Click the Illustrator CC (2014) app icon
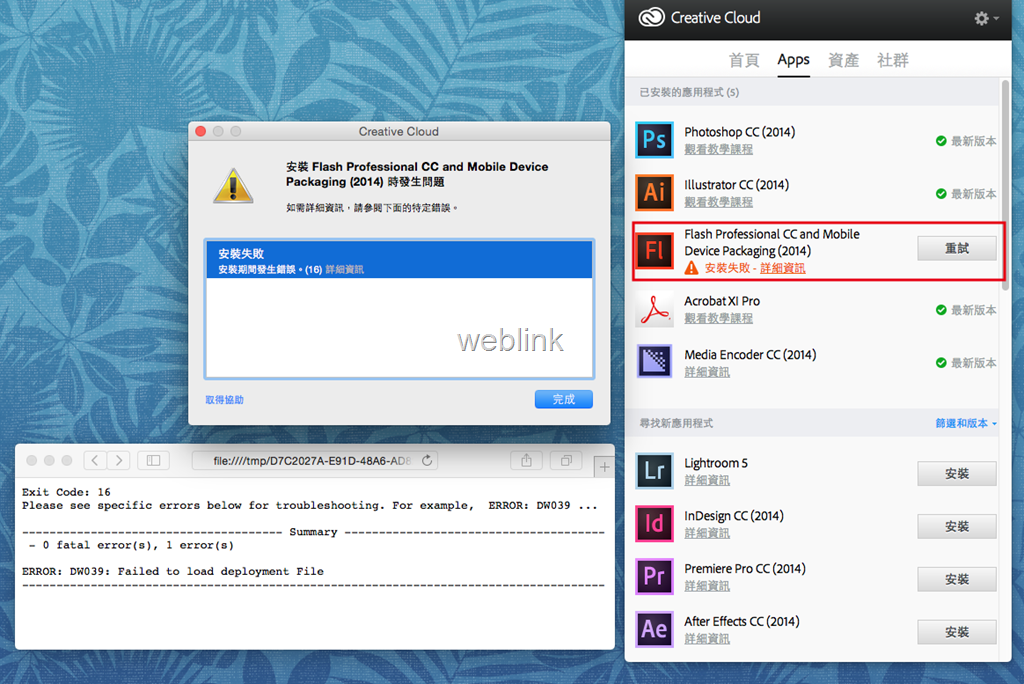This screenshot has width=1024, height=684. click(654, 192)
